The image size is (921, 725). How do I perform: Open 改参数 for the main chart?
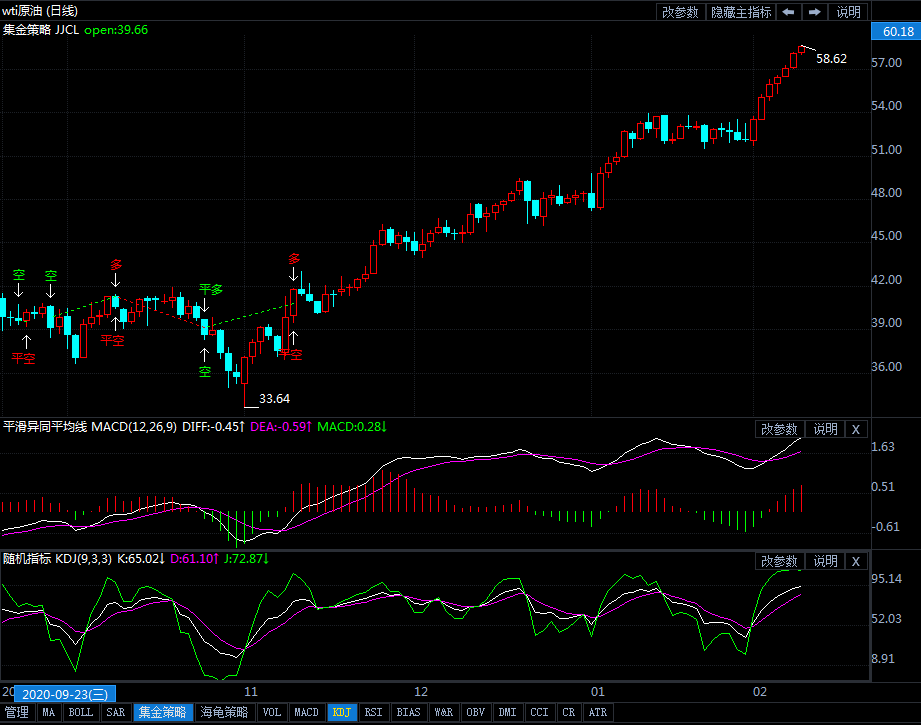680,12
